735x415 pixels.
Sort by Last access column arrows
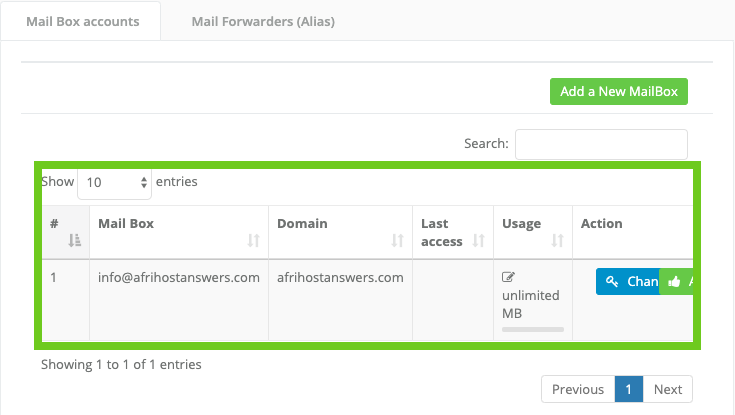tap(478, 240)
